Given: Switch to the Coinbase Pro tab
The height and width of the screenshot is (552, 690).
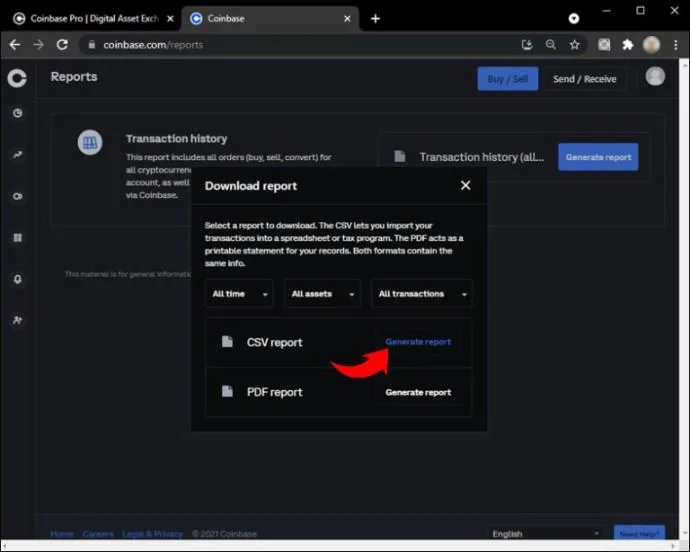Looking at the screenshot, I should click(91, 18).
